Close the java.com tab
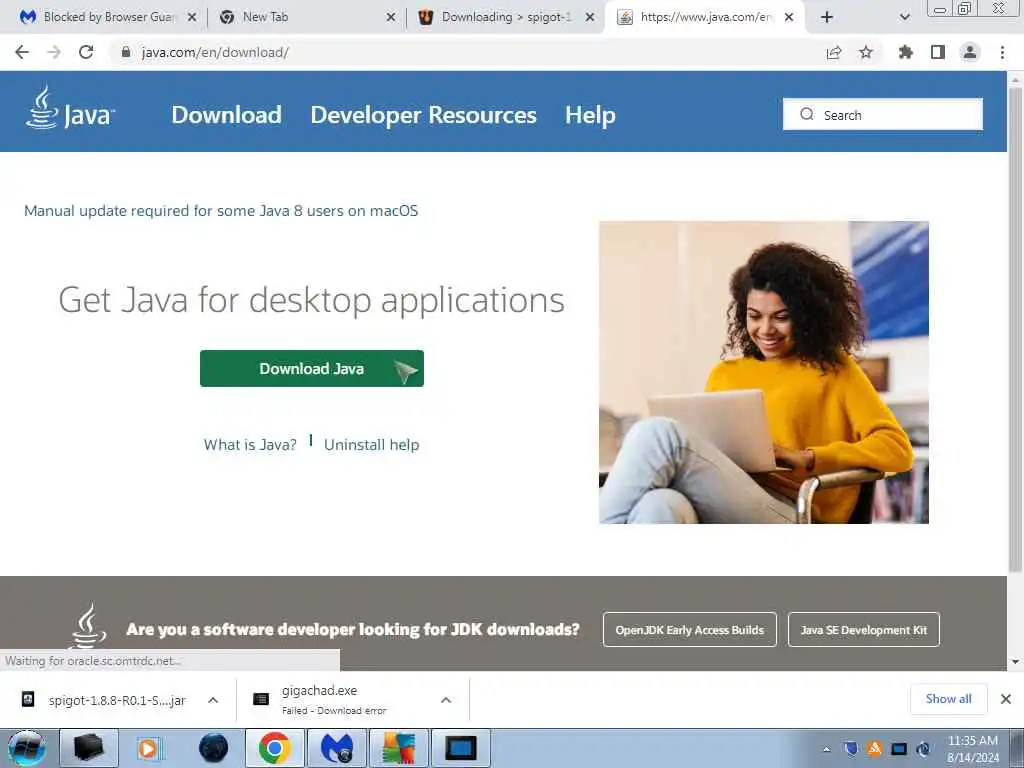The height and width of the screenshot is (768, 1024). click(789, 17)
